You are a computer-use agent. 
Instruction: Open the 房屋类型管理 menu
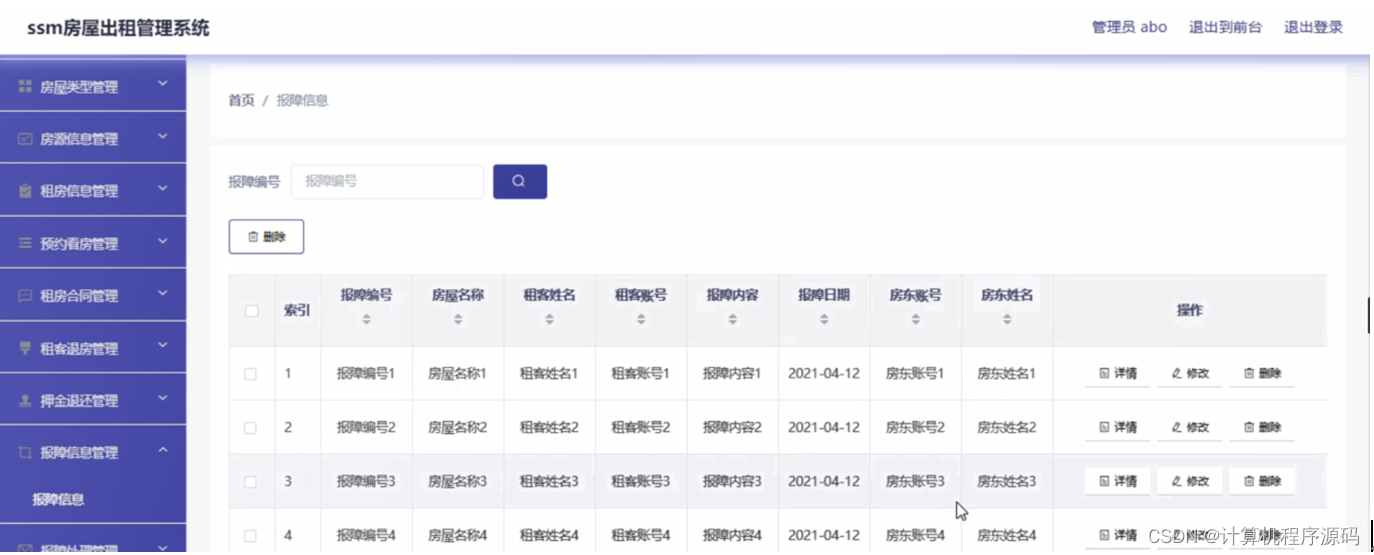93,87
